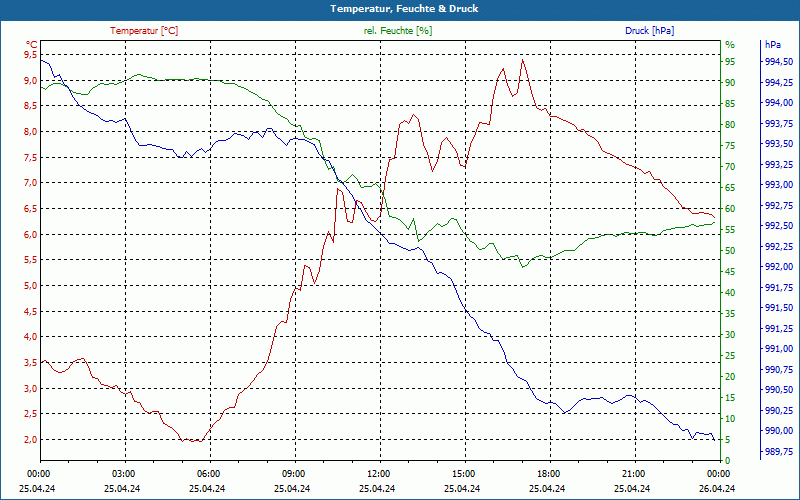Click the 990,00 value on pressure axis
This screenshot has height=500, width=800.
click(779, 431)
